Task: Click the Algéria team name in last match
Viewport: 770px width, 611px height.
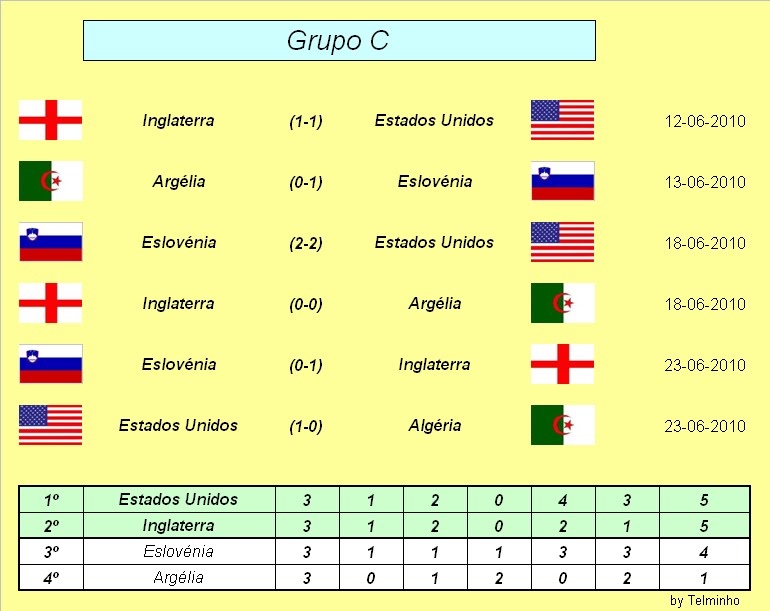Action: 435,425
